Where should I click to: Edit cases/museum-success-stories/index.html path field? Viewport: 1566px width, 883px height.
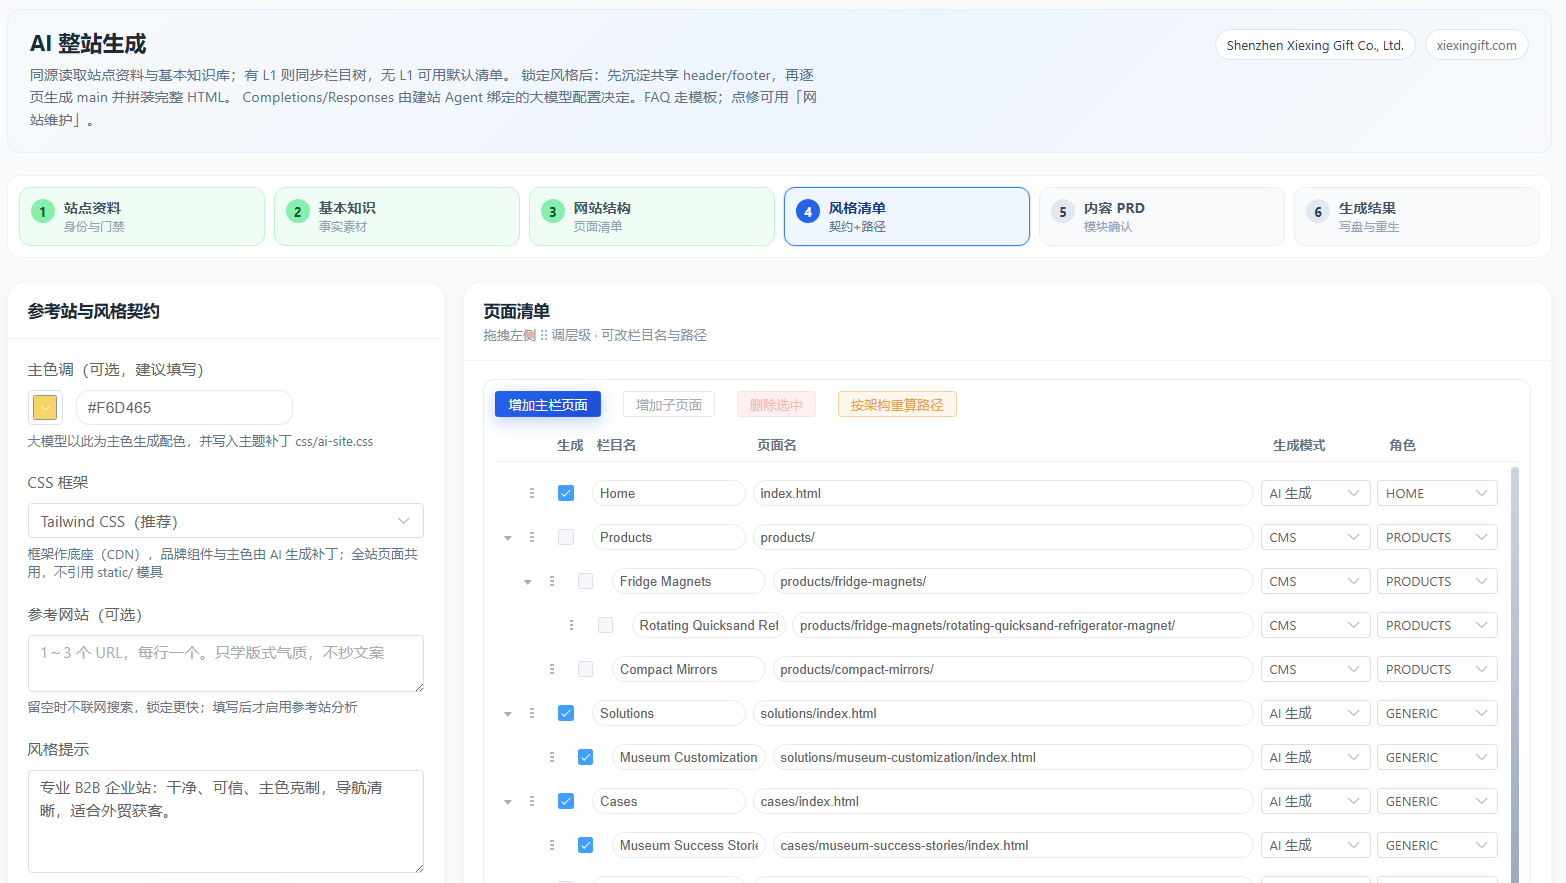[x=1013, y=845]
